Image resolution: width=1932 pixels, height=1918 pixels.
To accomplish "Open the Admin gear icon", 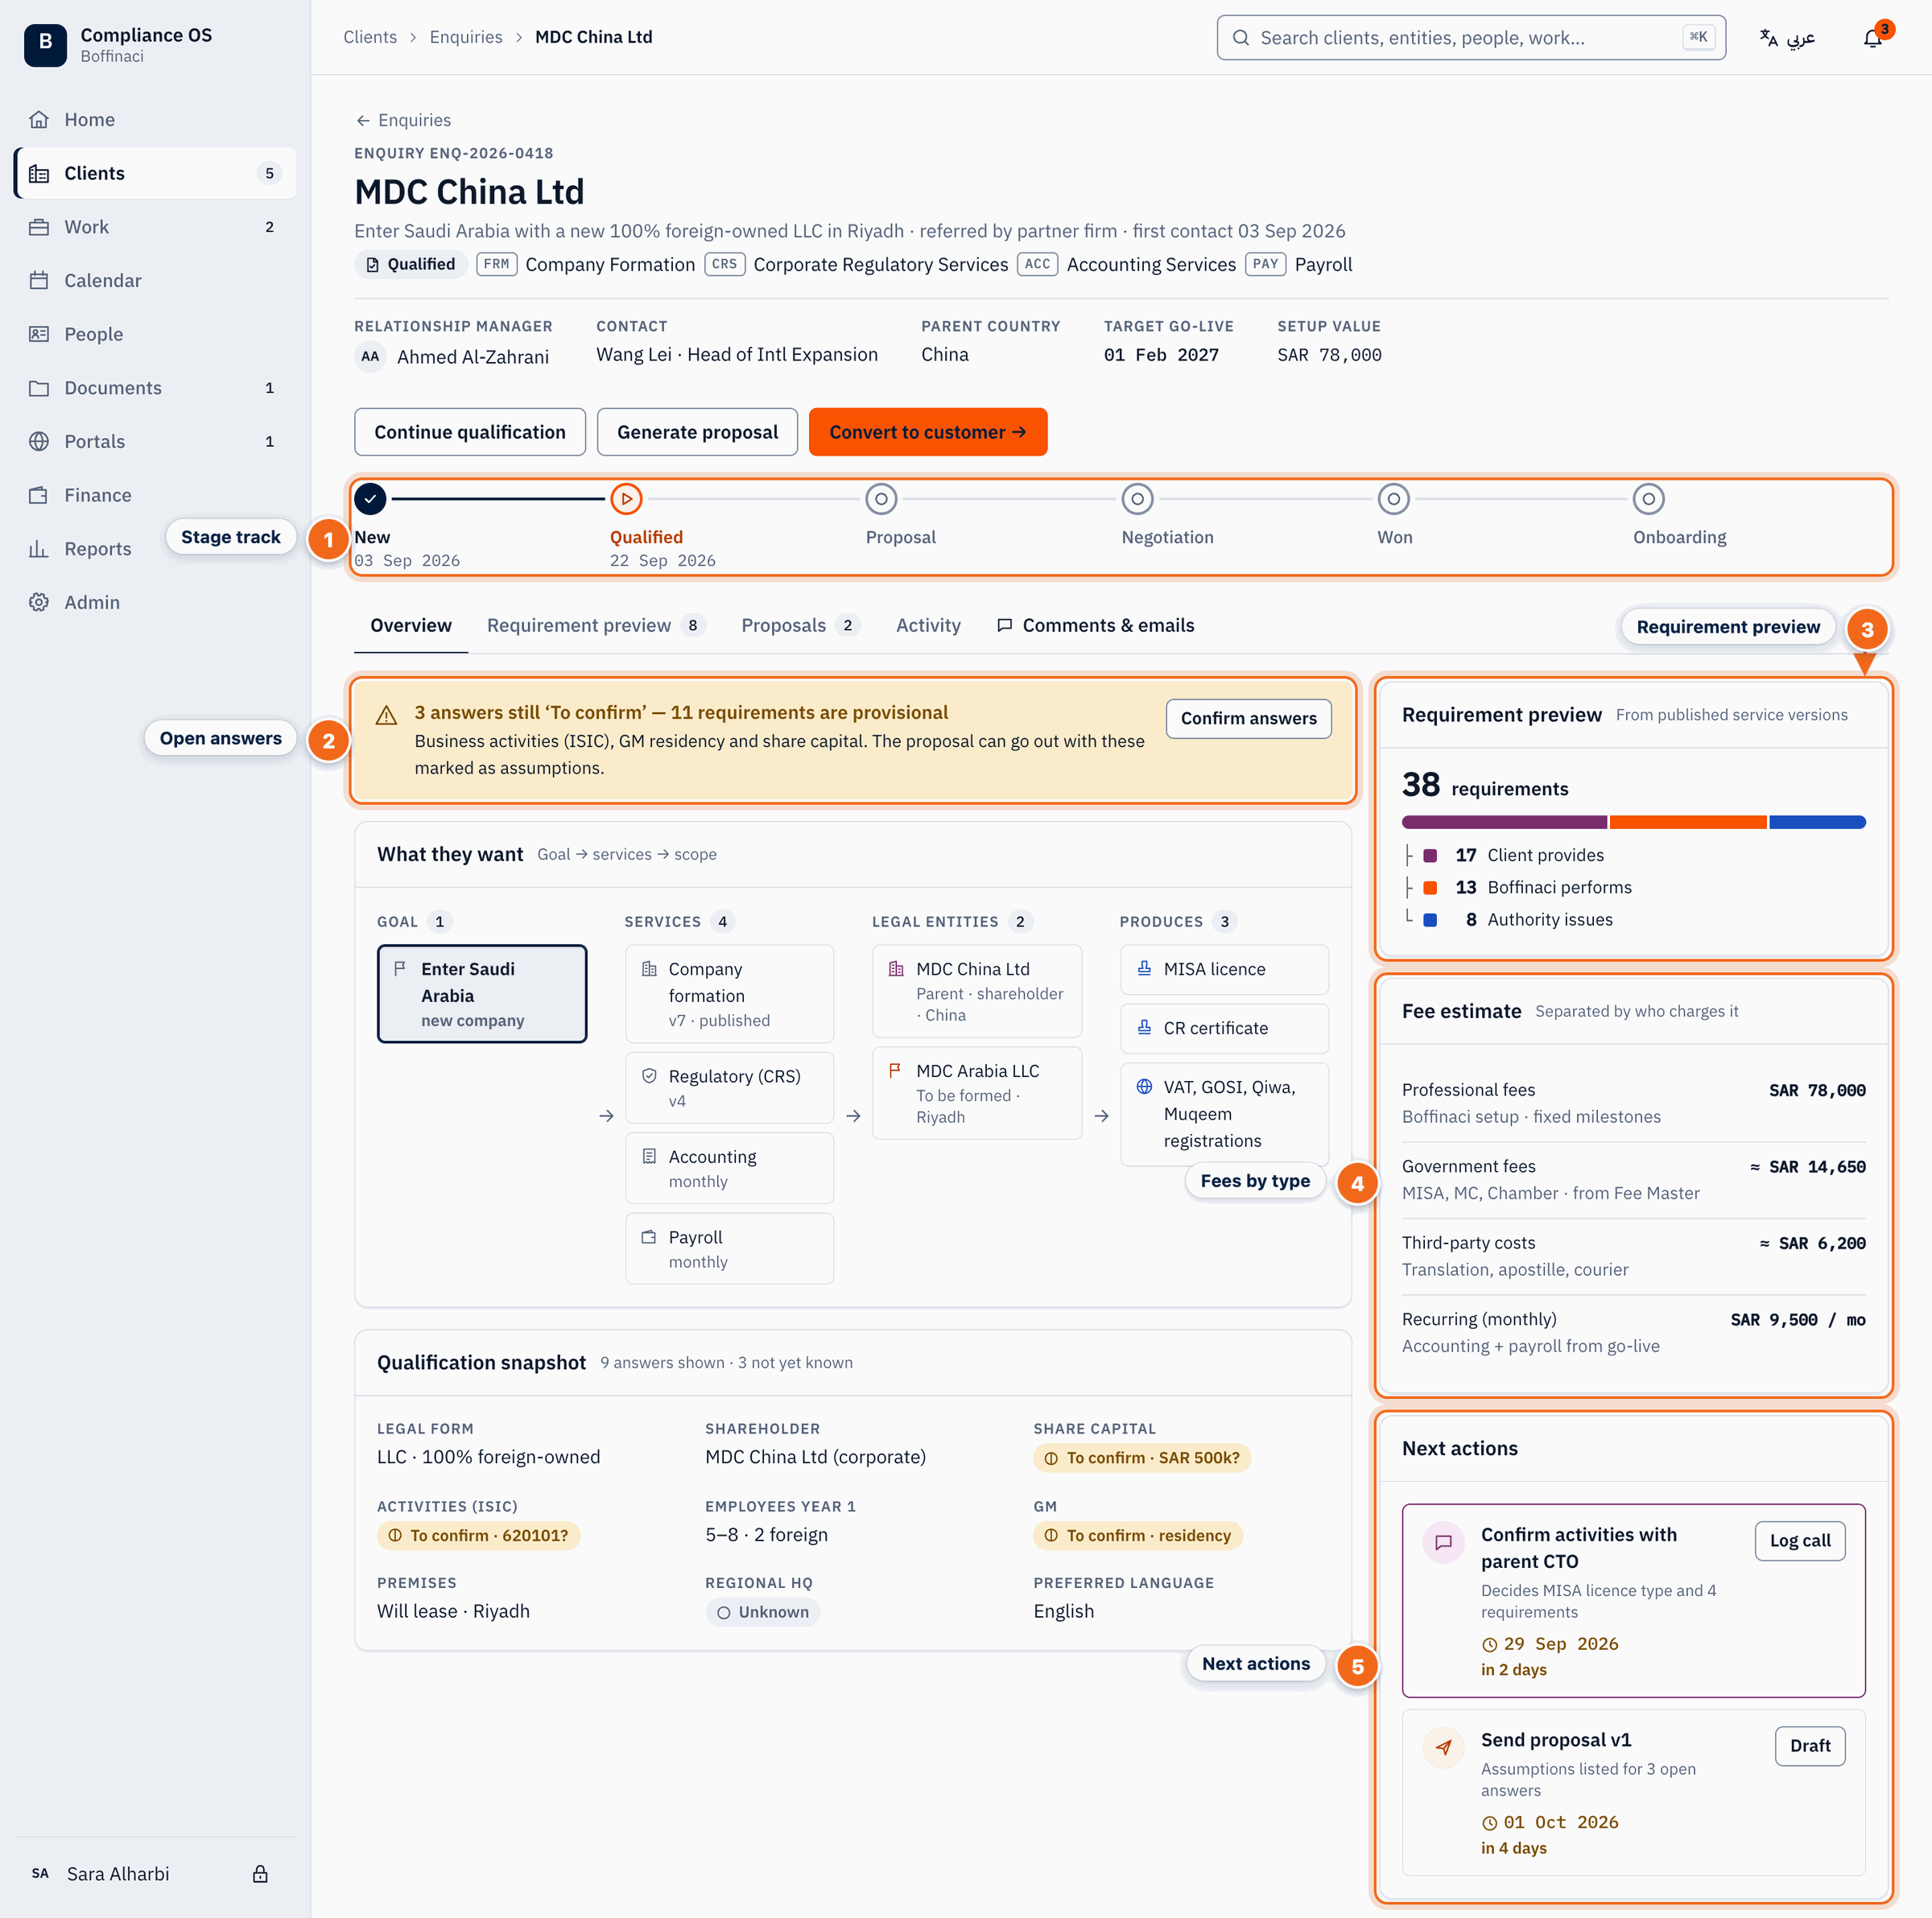I will pyautogui.click(x=39, y=602).
